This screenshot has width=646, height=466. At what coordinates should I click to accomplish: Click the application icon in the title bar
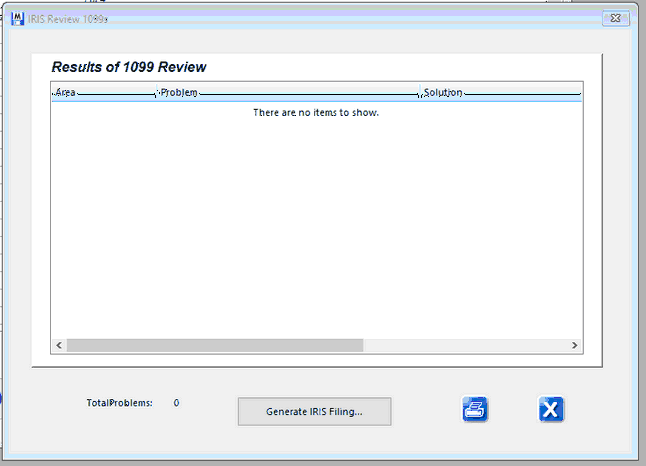click(16, 18)
